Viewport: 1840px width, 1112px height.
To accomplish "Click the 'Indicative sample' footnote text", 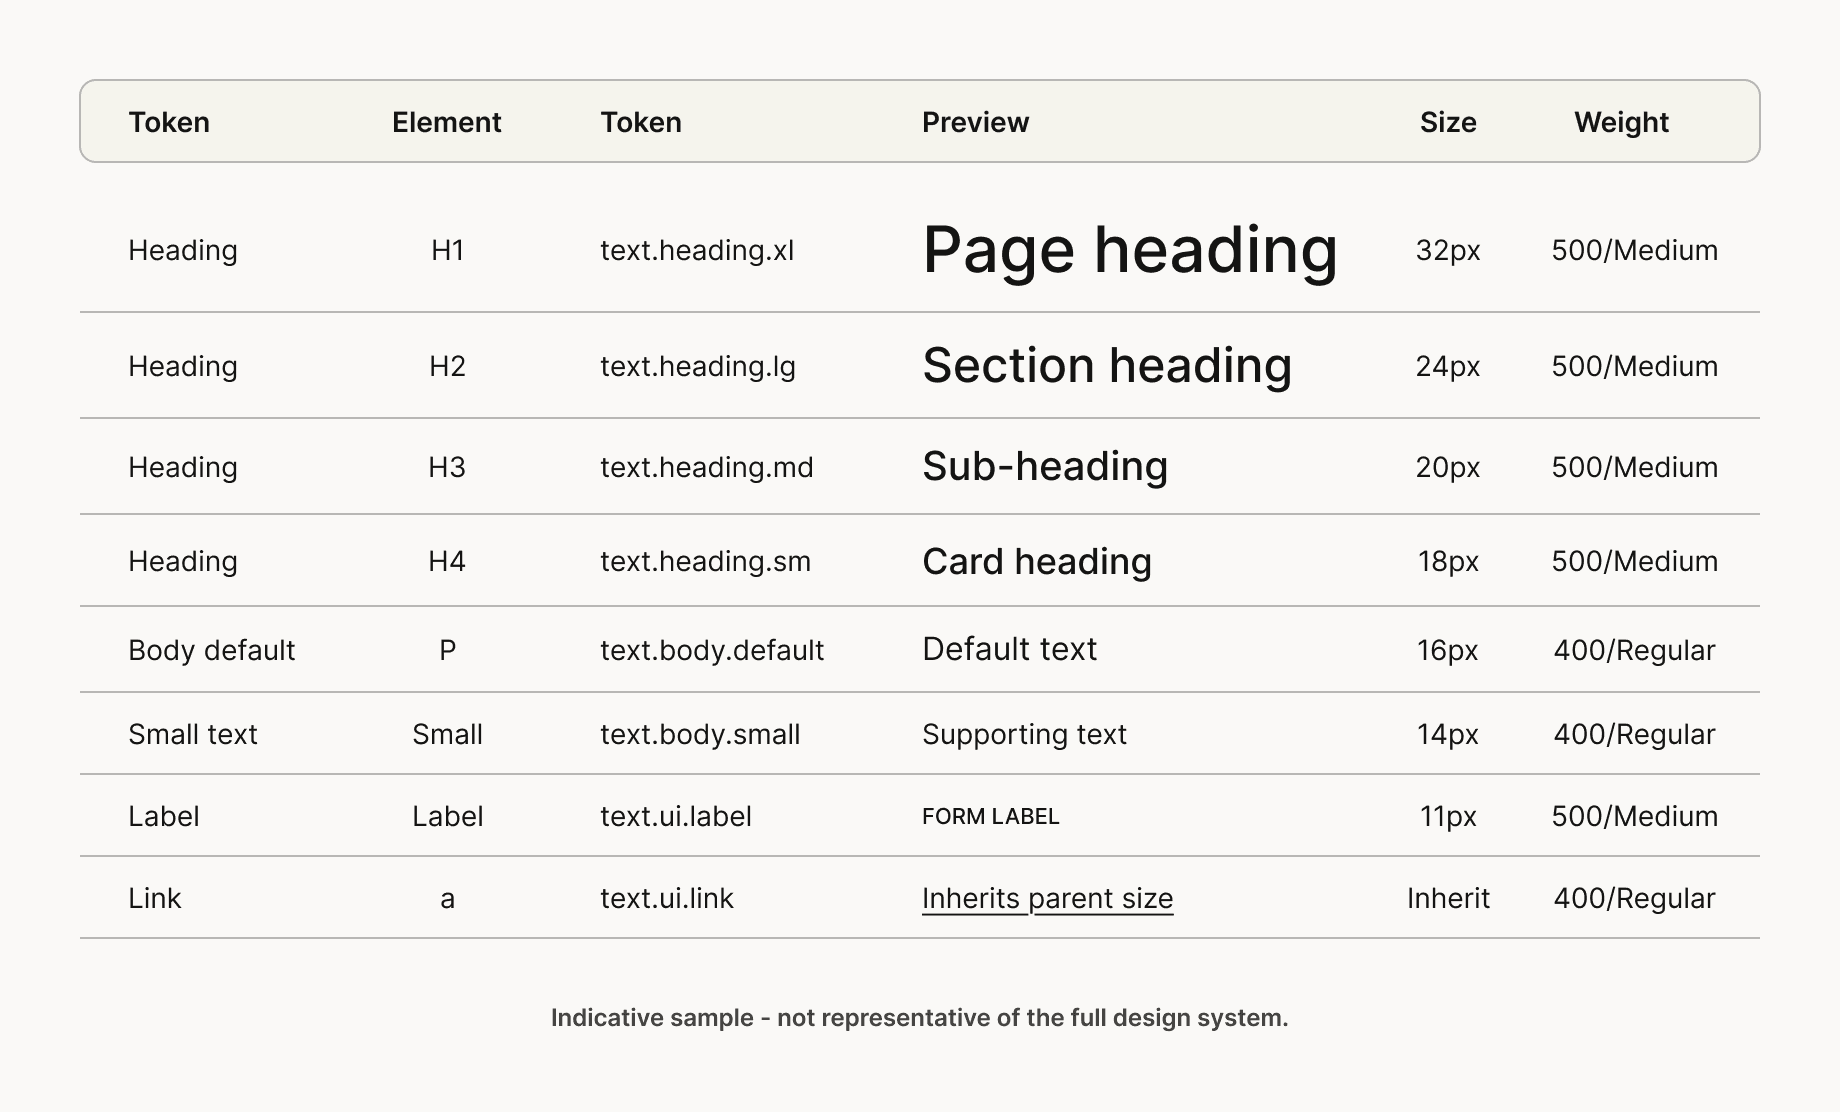I will 919,1018.
